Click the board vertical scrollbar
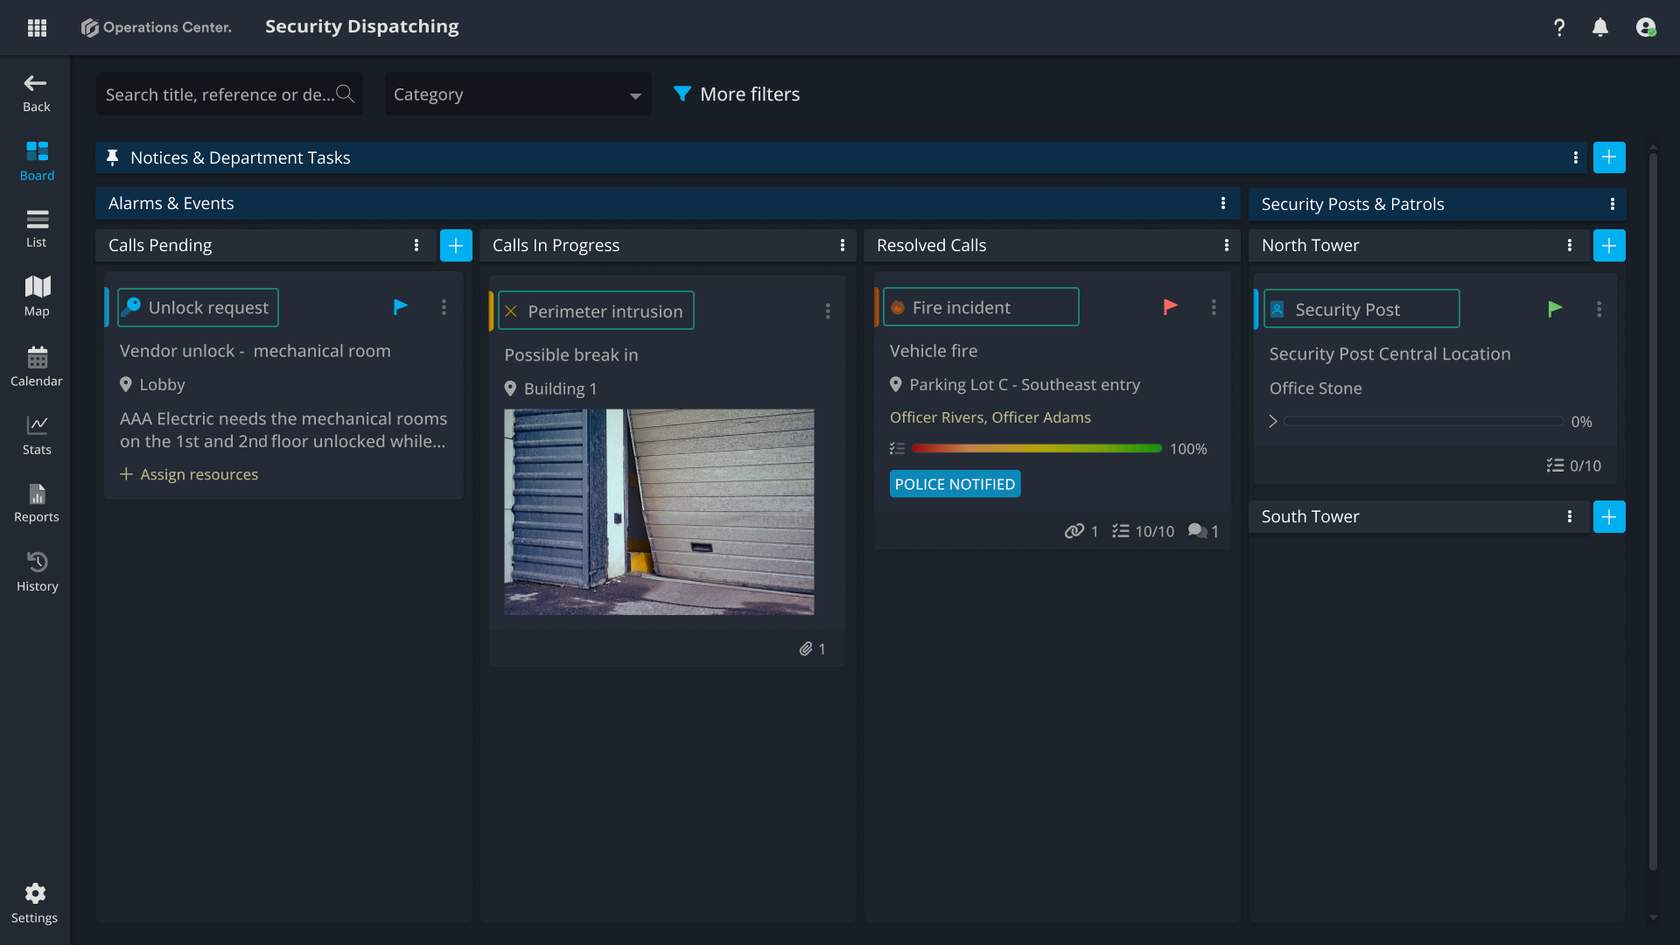This screenshot has height=945, width=1680. click(x=1653, y=510)
